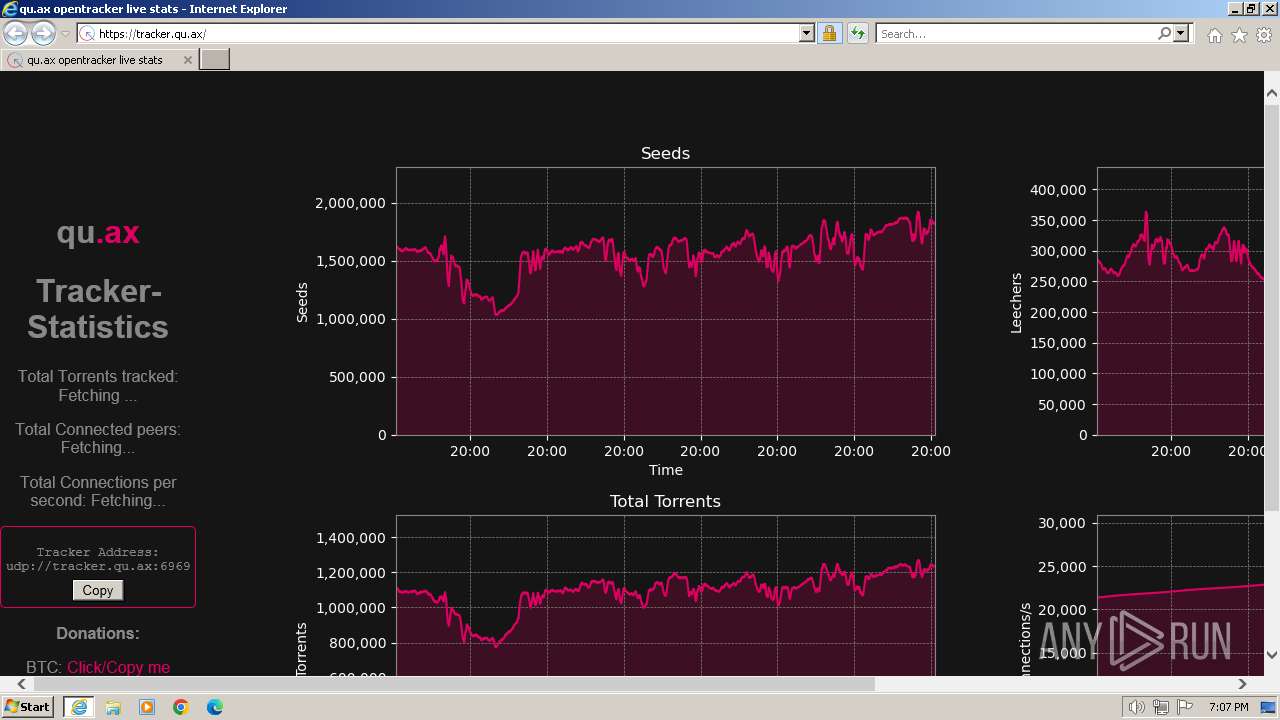Open the search provider dropdown arrow
Screen dimensions: 1280x720
pos(1181,34)
